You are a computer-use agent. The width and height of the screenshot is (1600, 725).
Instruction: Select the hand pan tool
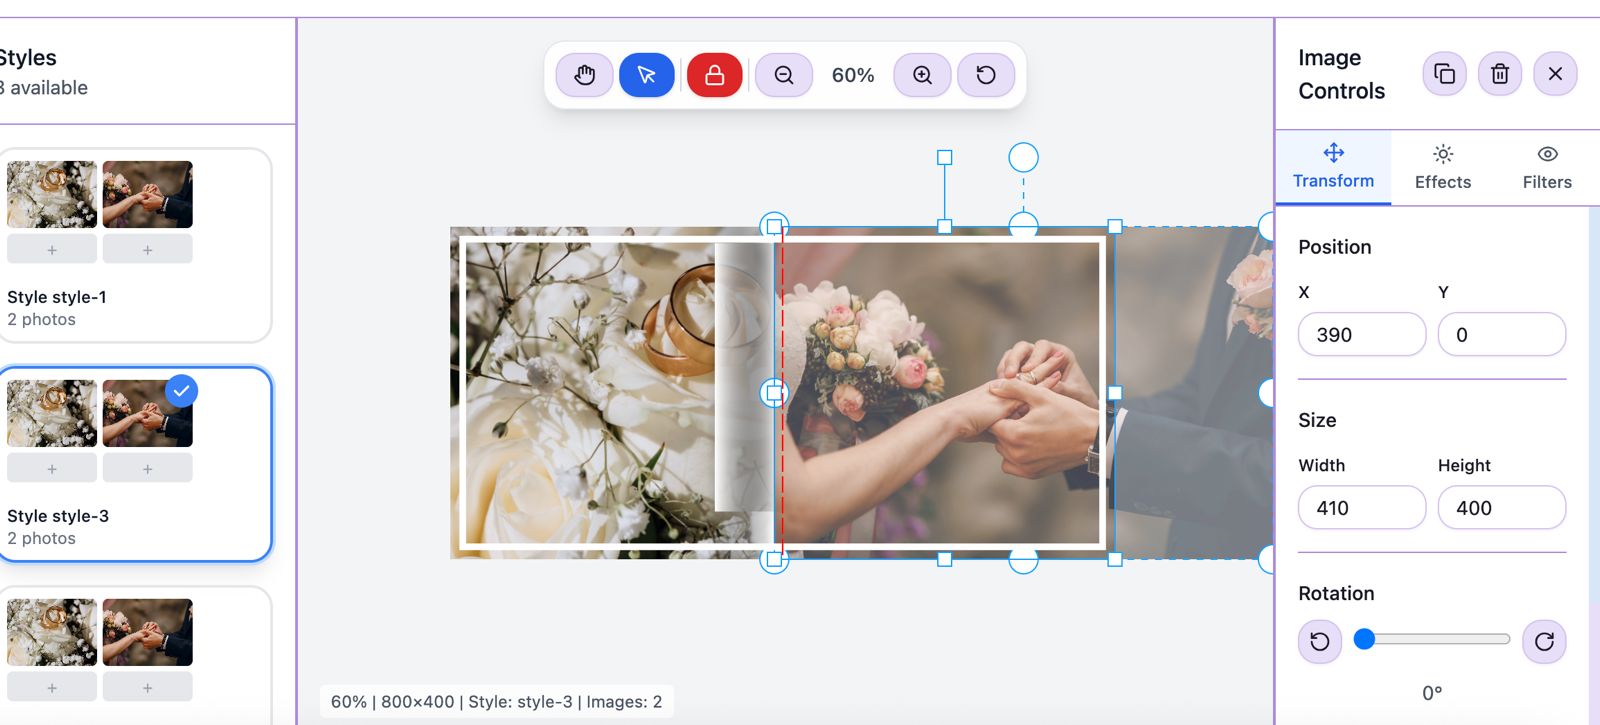pyautogui.click(x=585, y=75)
